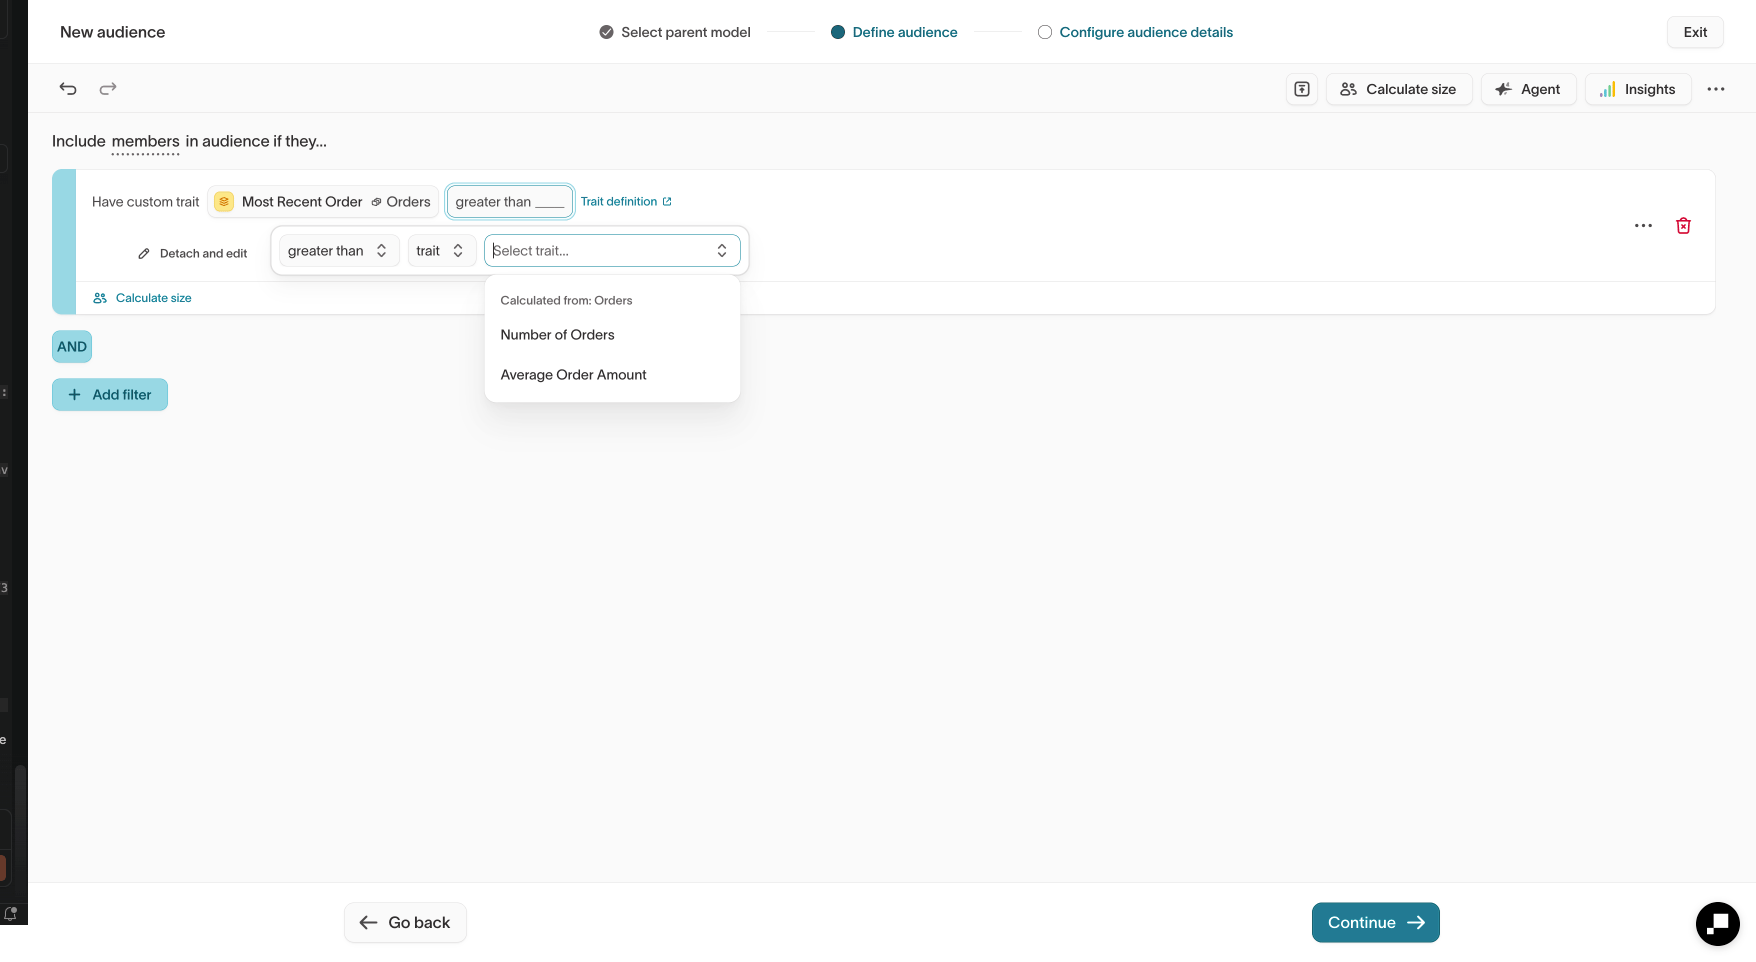Open the Agent assistant button

click(1528, 89)
